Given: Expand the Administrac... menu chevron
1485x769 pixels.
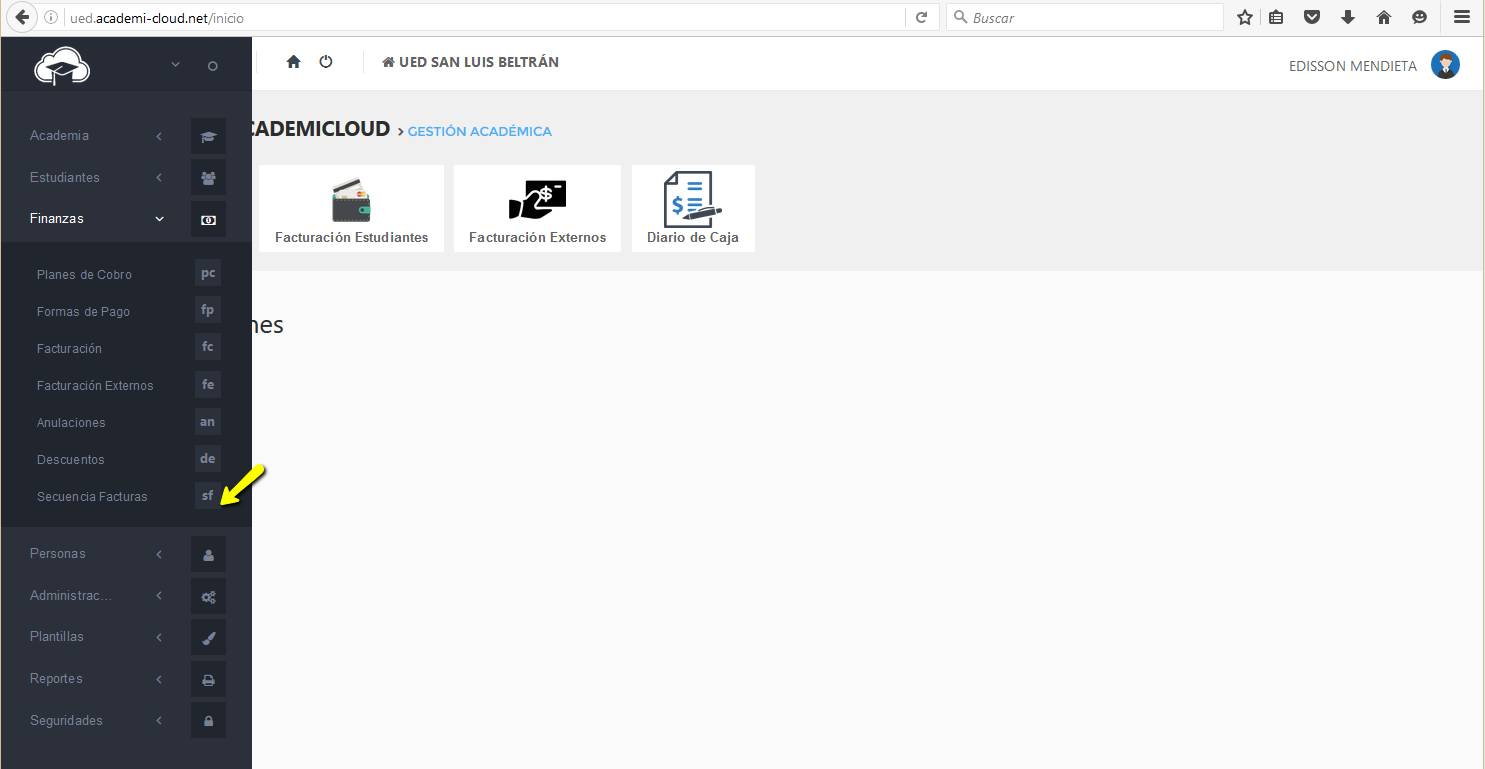Looking at the screenshot, I should pos(159,596).
